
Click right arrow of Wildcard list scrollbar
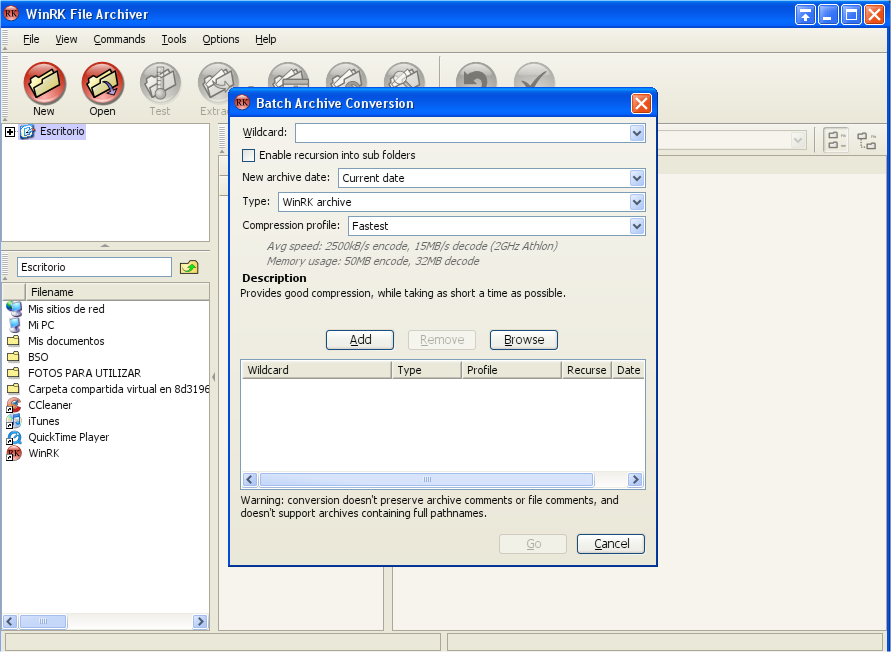pos(635,480)
